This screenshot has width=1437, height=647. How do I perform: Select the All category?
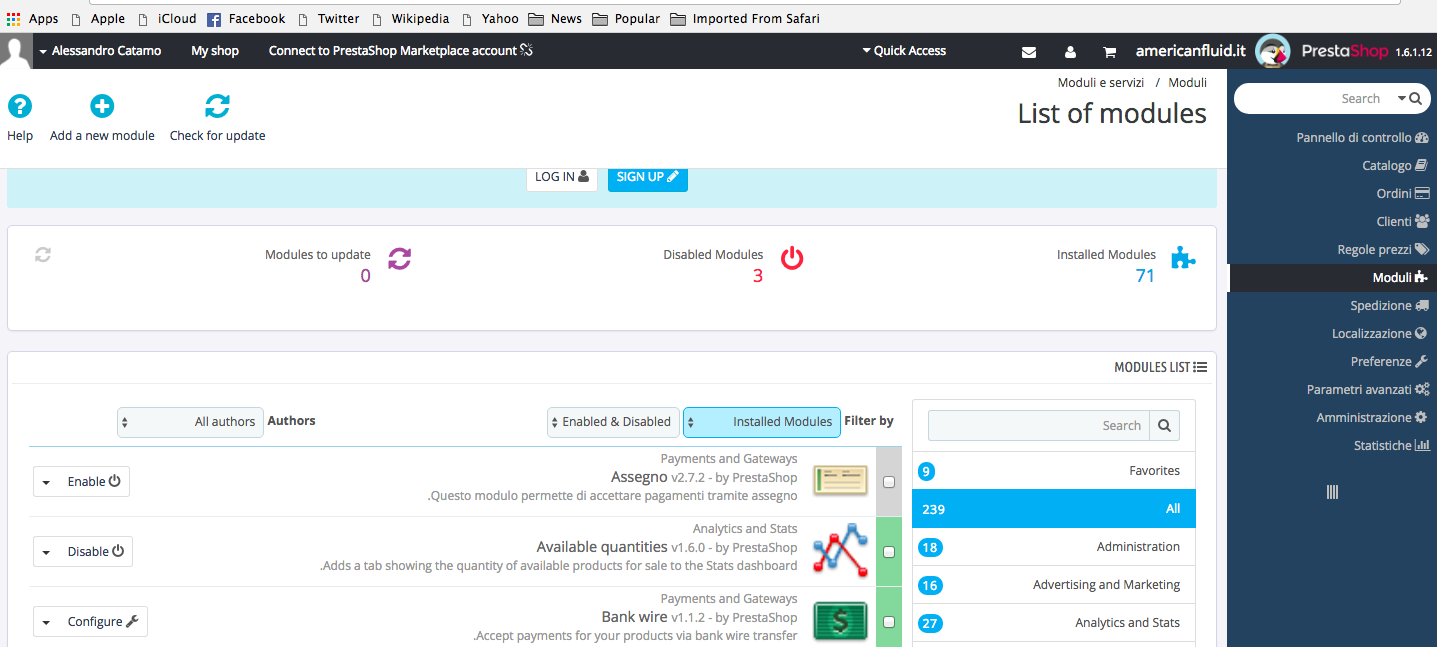click(x=1054, y=509)
